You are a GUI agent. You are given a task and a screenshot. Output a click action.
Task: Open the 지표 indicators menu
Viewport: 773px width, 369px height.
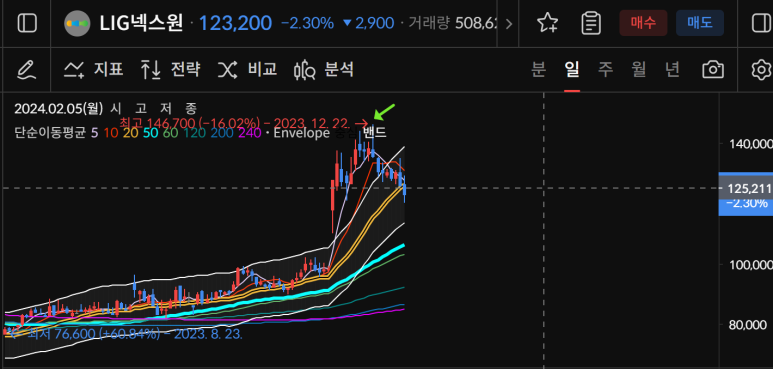coord(94,70)
